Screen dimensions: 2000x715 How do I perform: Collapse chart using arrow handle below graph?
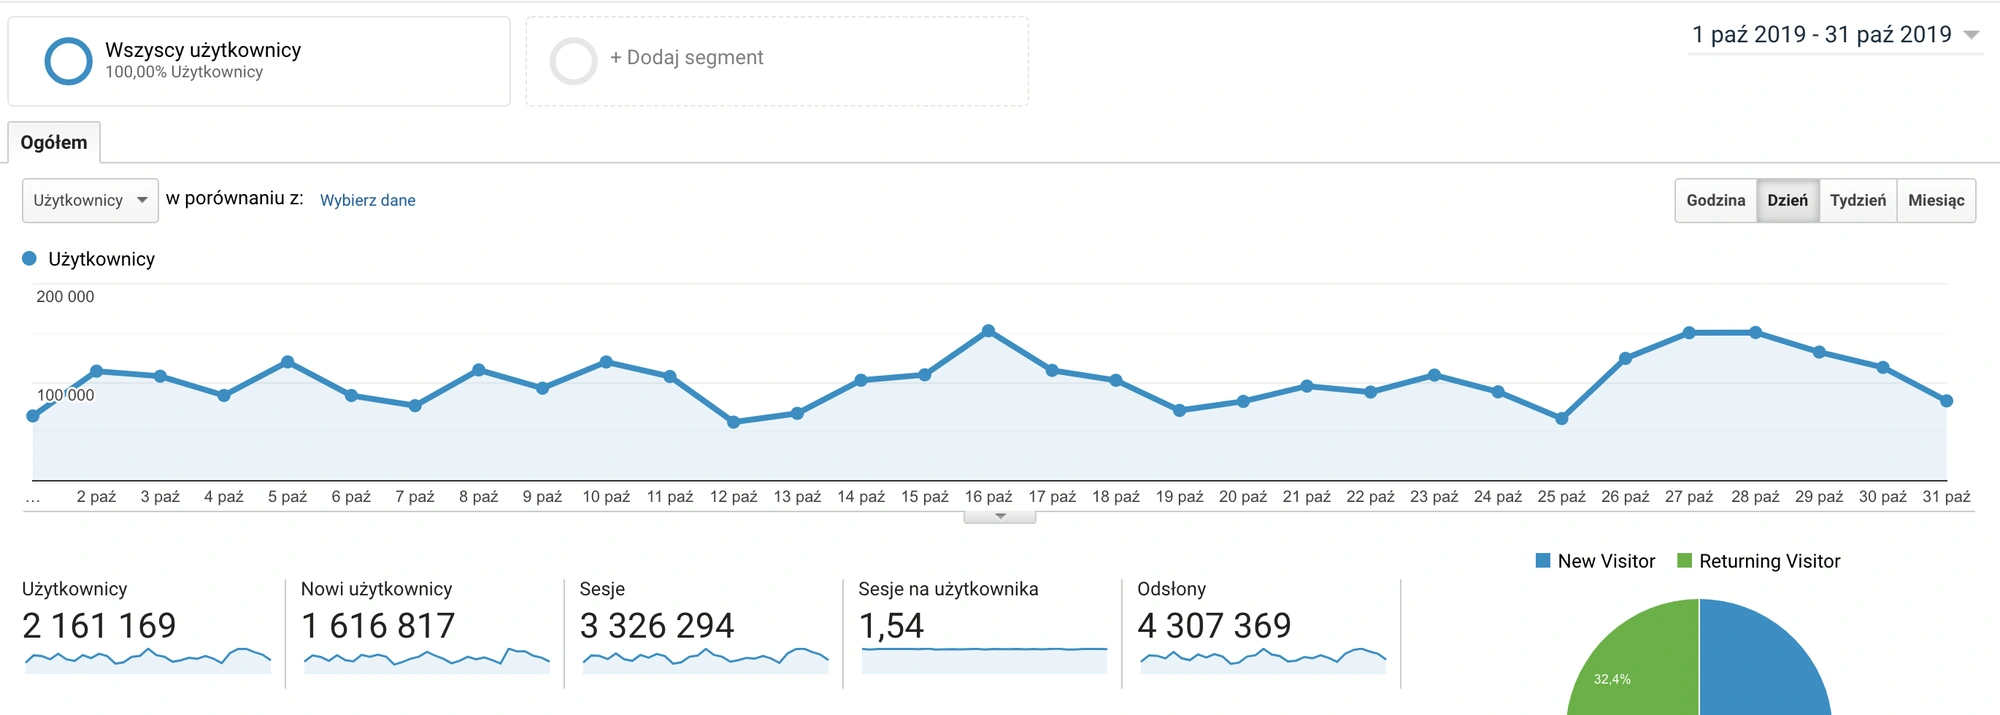pos(1000,517)
